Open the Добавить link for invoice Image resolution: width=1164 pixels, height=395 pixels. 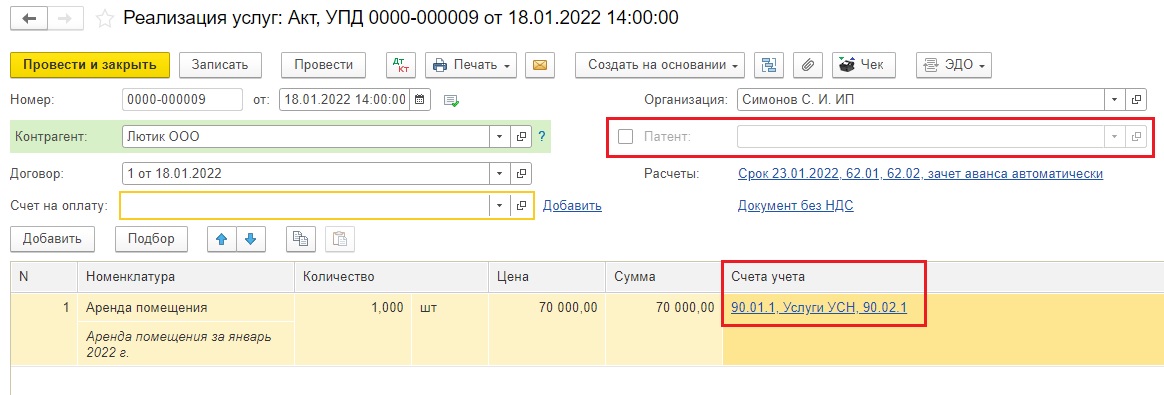point(572,206)
